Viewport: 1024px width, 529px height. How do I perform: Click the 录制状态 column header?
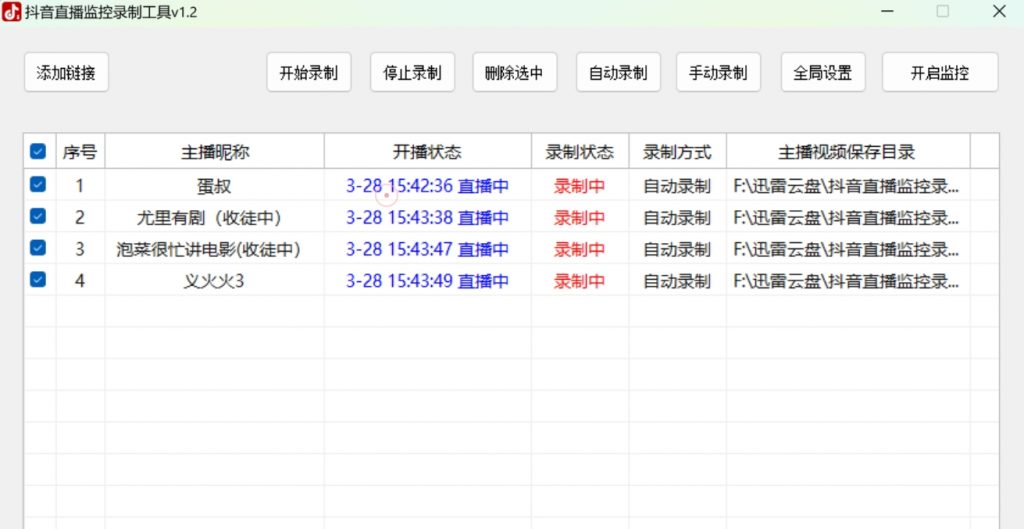(x=580, y=152)
